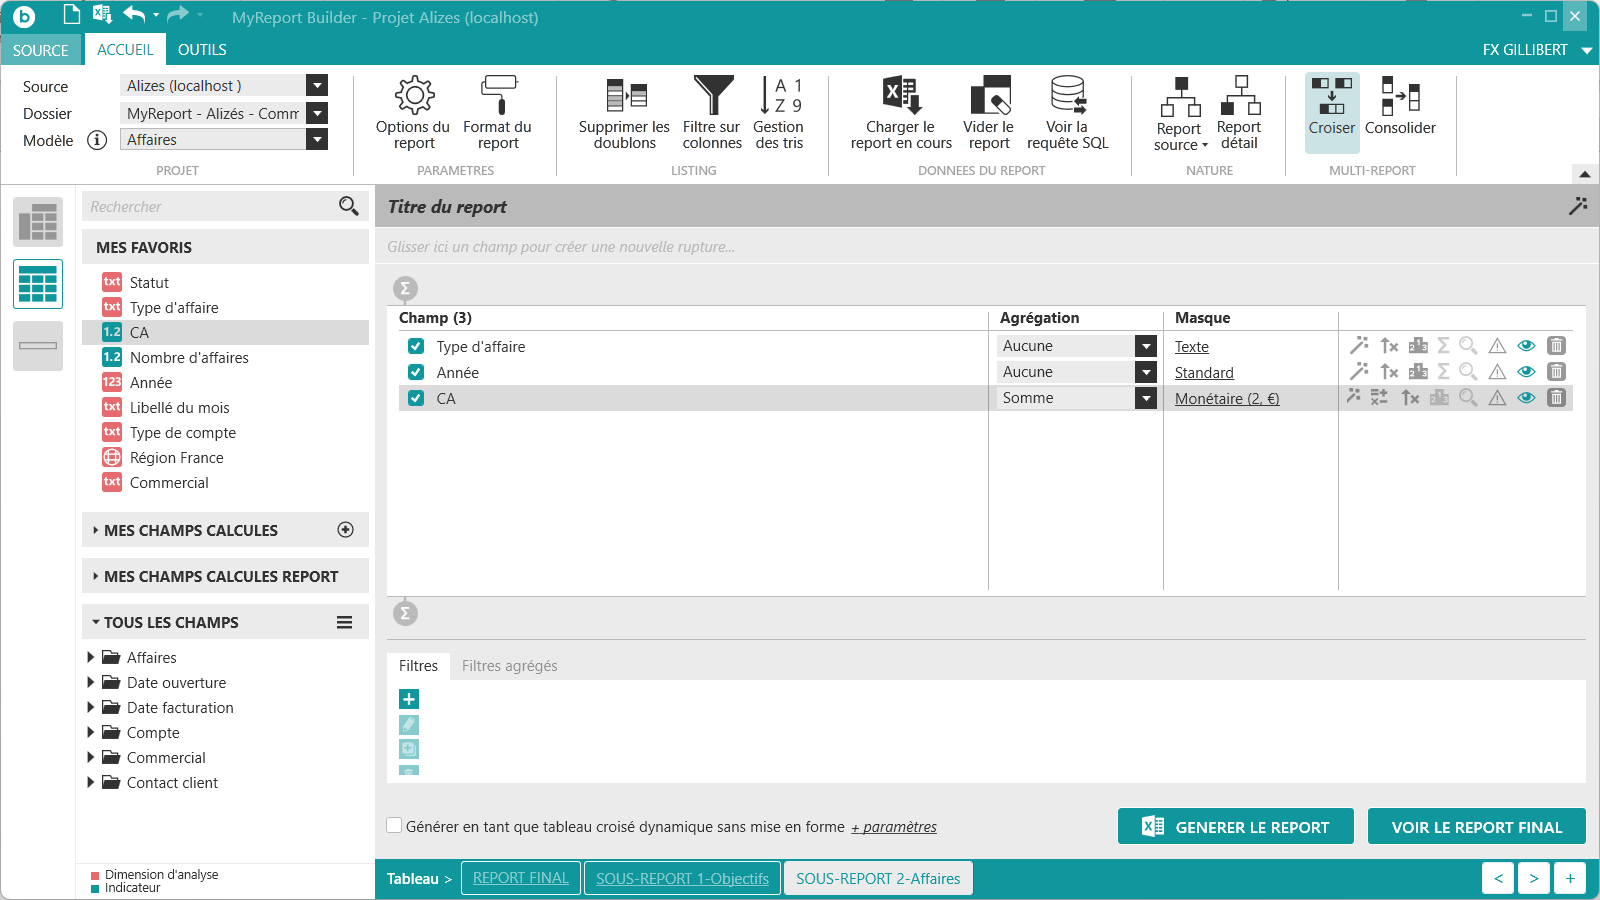The width and height of the screenshot is (1600, 900).
Task: Uncheck the Type d'affaire field checkbox
Action: [x=416, y=346]
